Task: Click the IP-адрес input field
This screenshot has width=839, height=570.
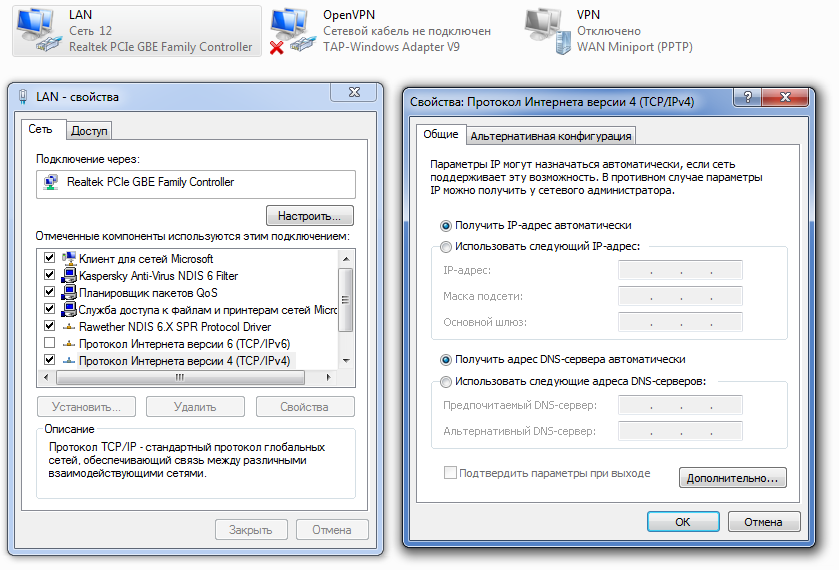Action: tap(680, 270)
